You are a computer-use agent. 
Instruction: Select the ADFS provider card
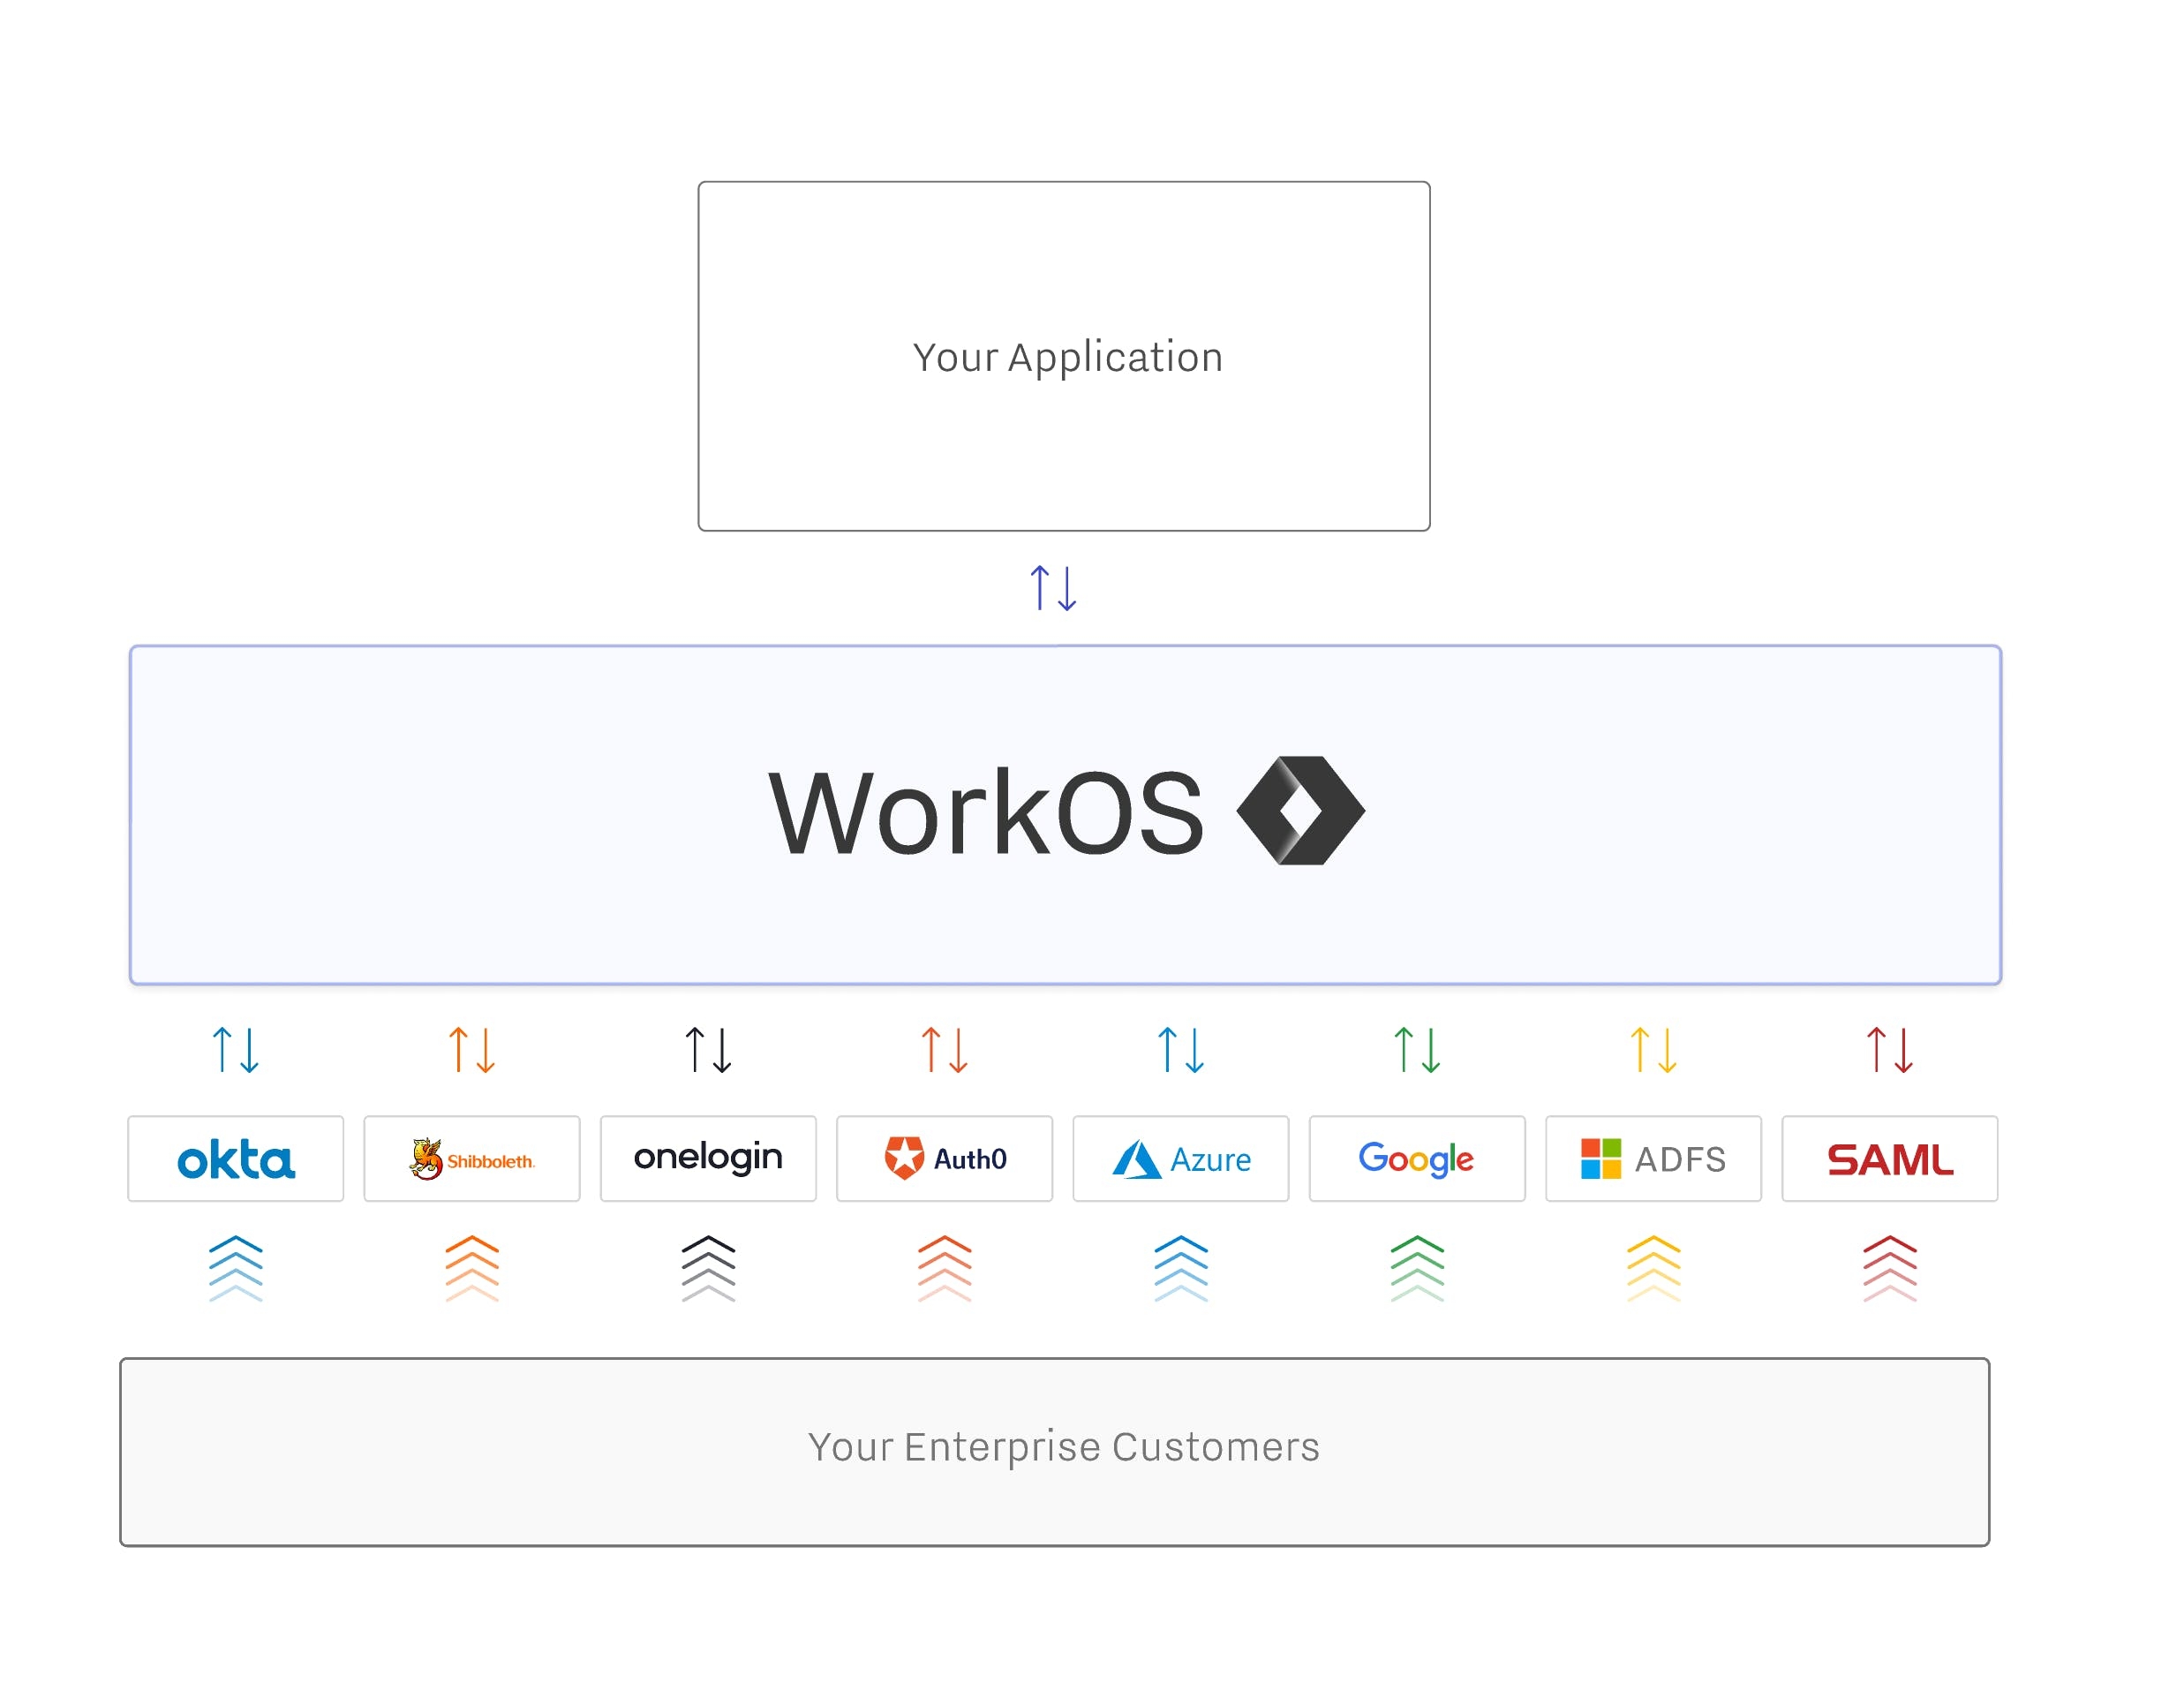(x=1654, y=1159)
